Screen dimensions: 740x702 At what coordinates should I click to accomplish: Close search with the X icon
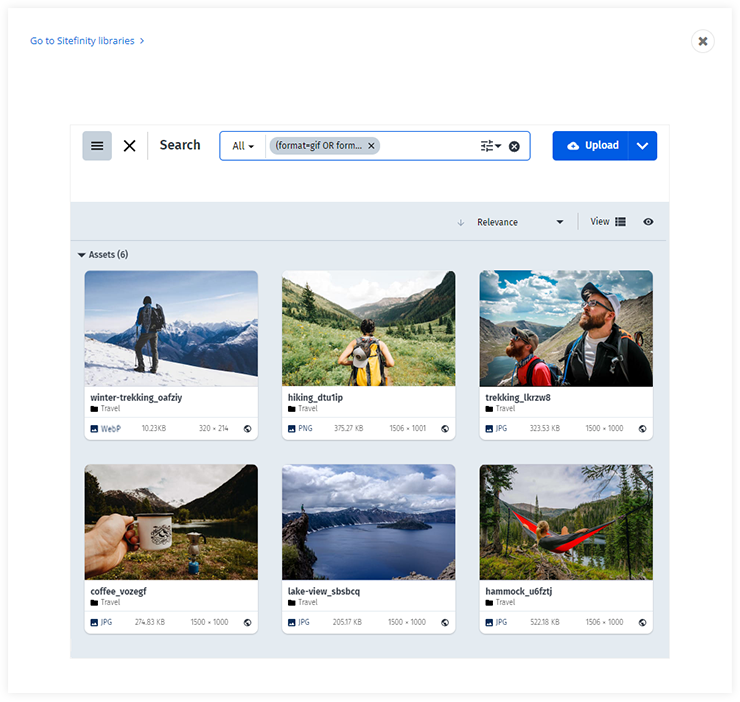(x=130, y=145)
